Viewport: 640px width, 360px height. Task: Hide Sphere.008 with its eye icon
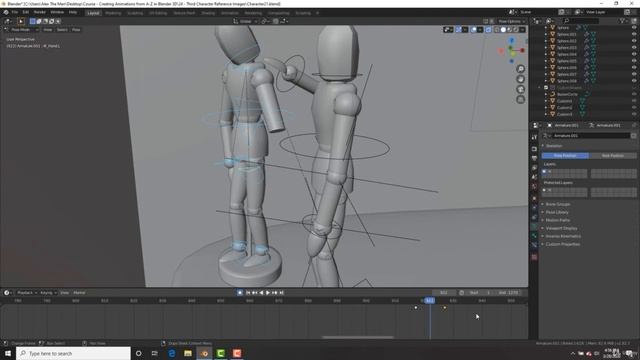[x=634, y=81]
